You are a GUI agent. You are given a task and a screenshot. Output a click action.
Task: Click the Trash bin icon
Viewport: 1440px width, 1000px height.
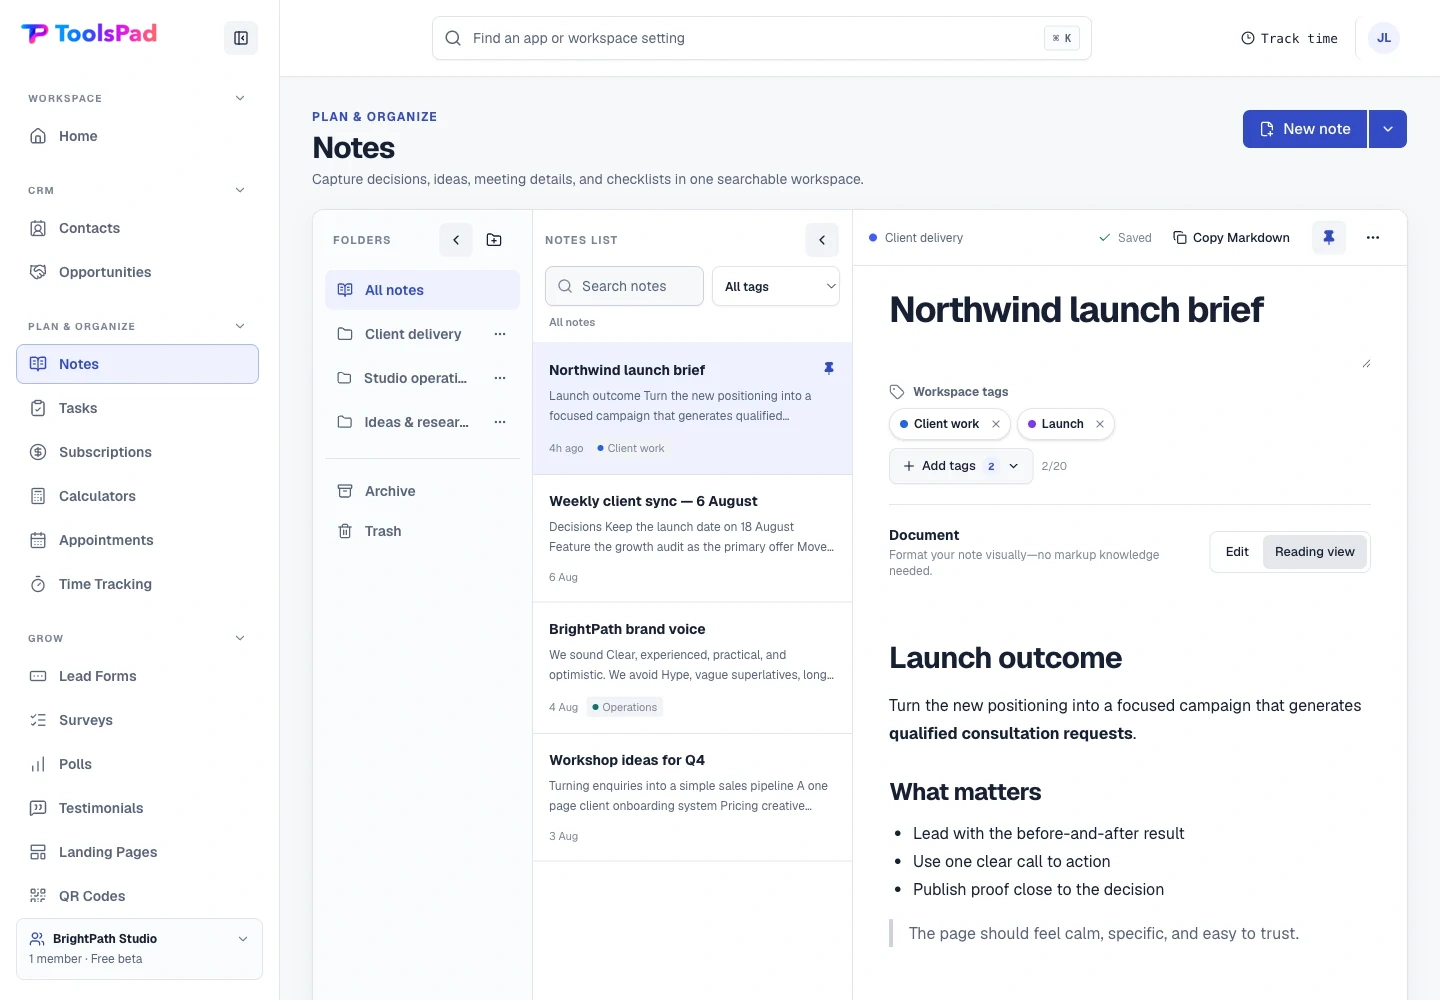coord(345,531)
